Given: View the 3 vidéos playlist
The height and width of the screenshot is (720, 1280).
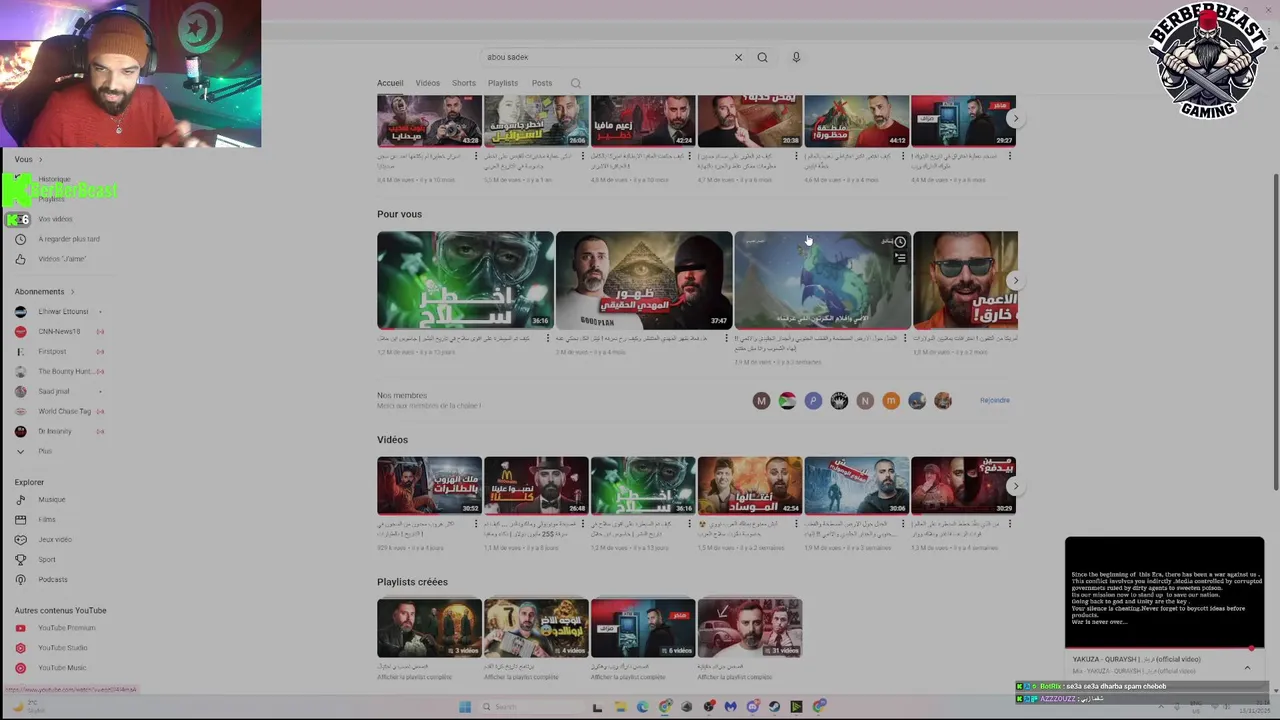Looking at the screenshot, I should pos(429,628).
